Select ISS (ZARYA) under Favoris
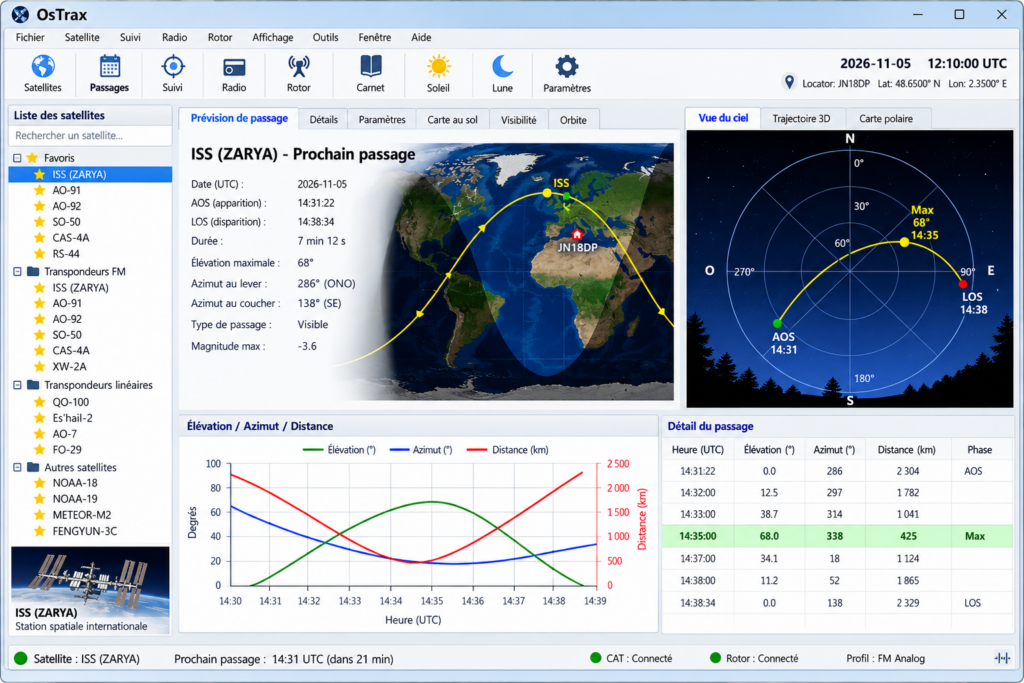Screen dimensions: 1024x683 (x=90, y=174)
